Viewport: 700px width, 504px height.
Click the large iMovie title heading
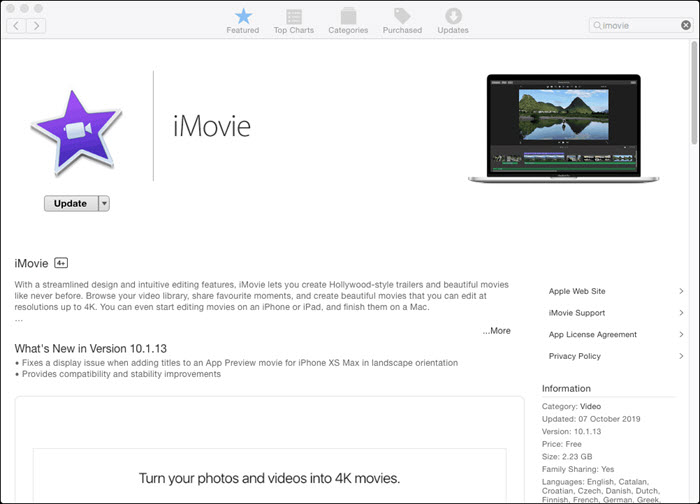point(212,126)
